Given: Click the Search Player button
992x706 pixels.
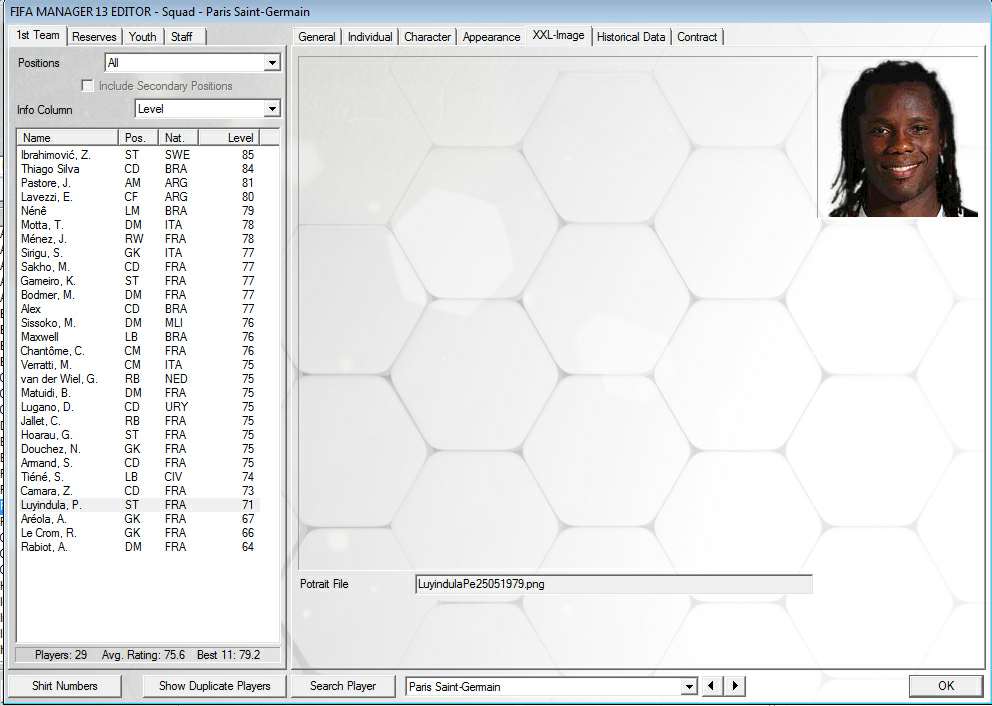Looking at the screenshot, I should 343,686.
